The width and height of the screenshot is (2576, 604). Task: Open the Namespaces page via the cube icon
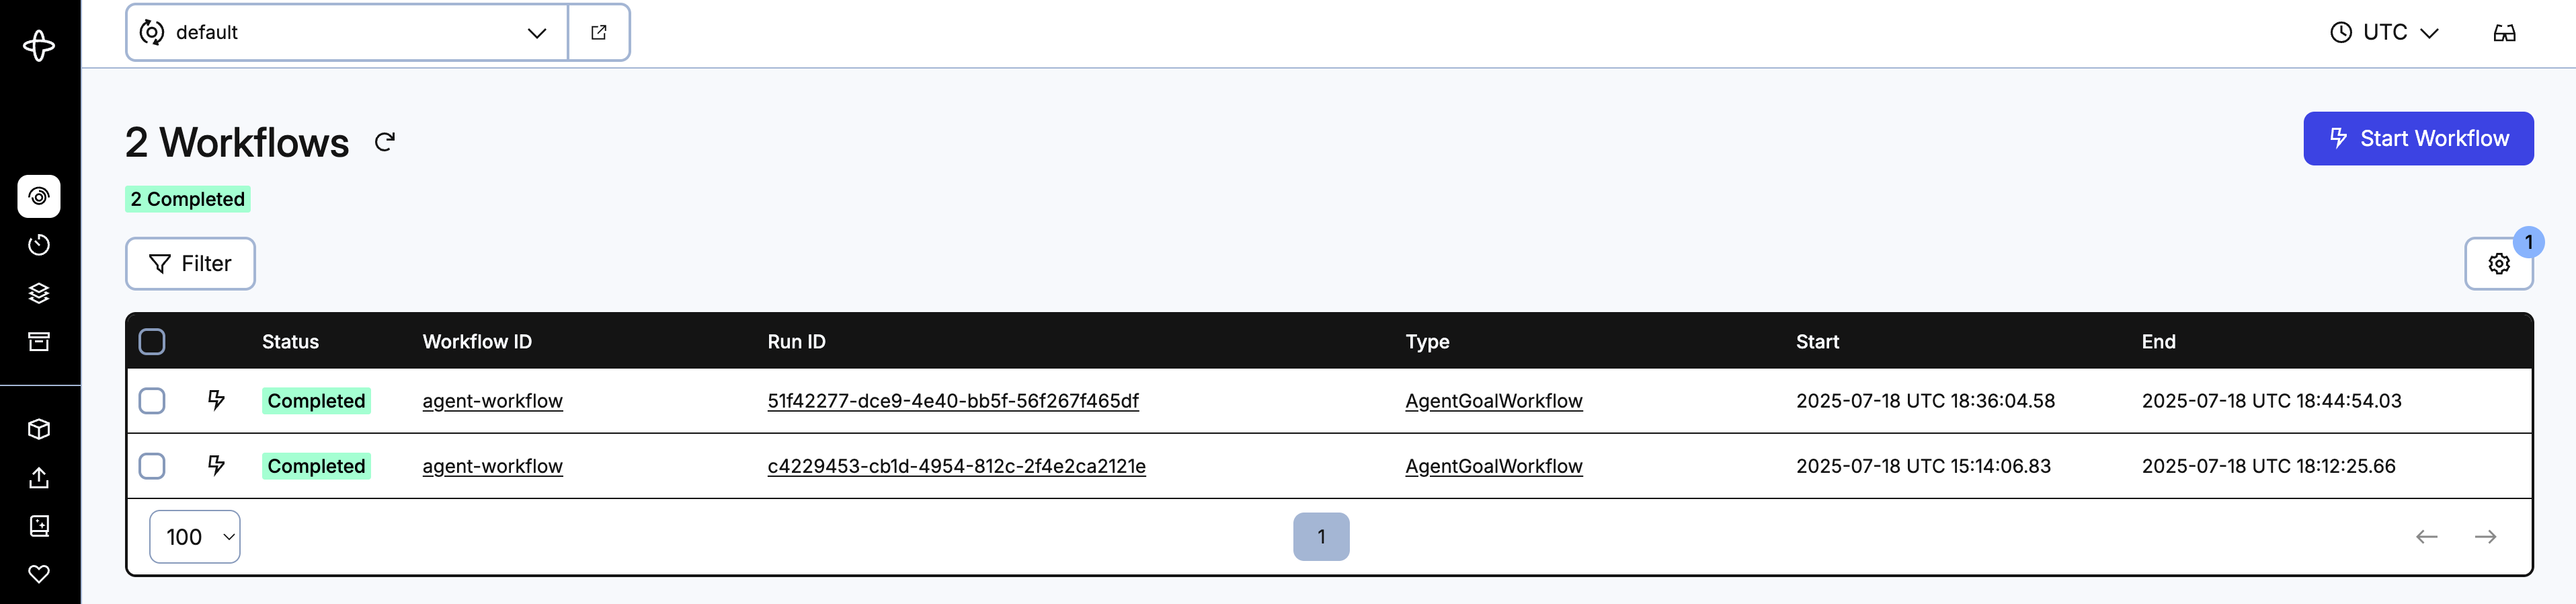(38, 428)
